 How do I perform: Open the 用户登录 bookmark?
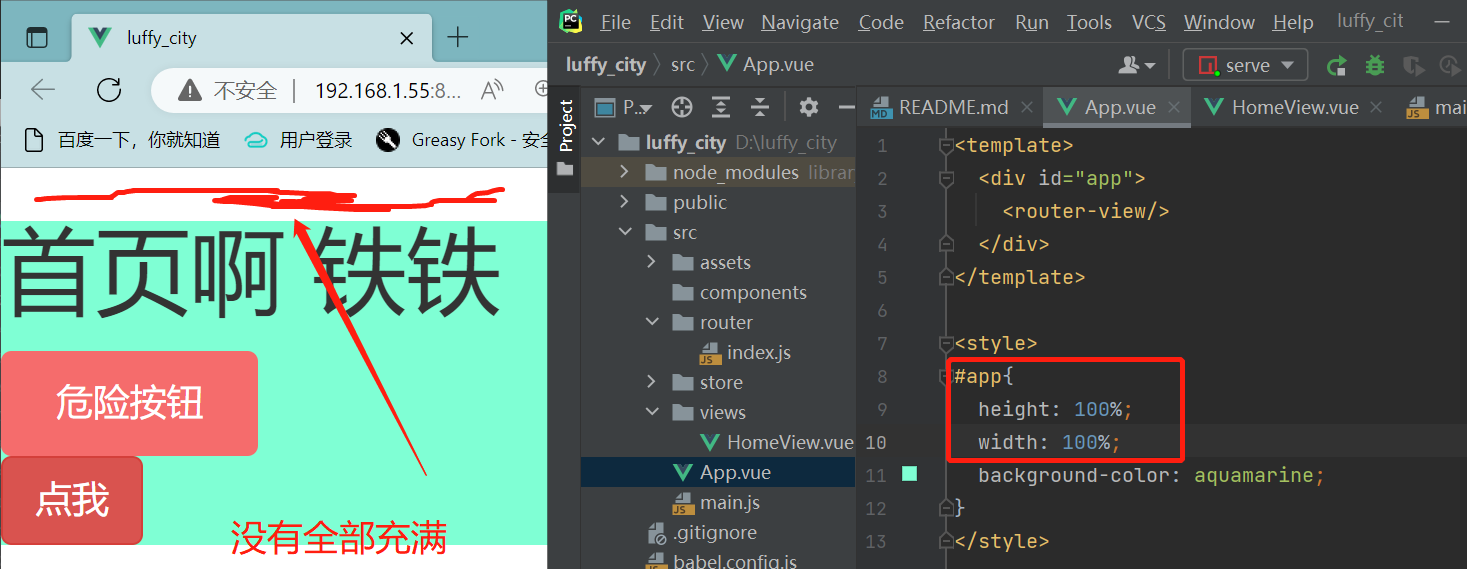(x=299, y=140)
